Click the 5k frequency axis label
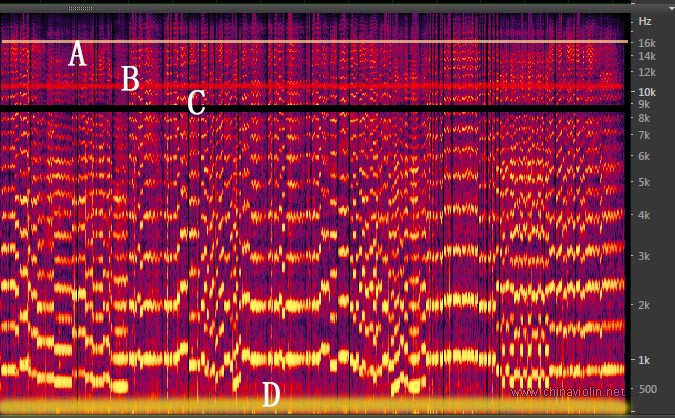675x418 pixels. (645, 182)
